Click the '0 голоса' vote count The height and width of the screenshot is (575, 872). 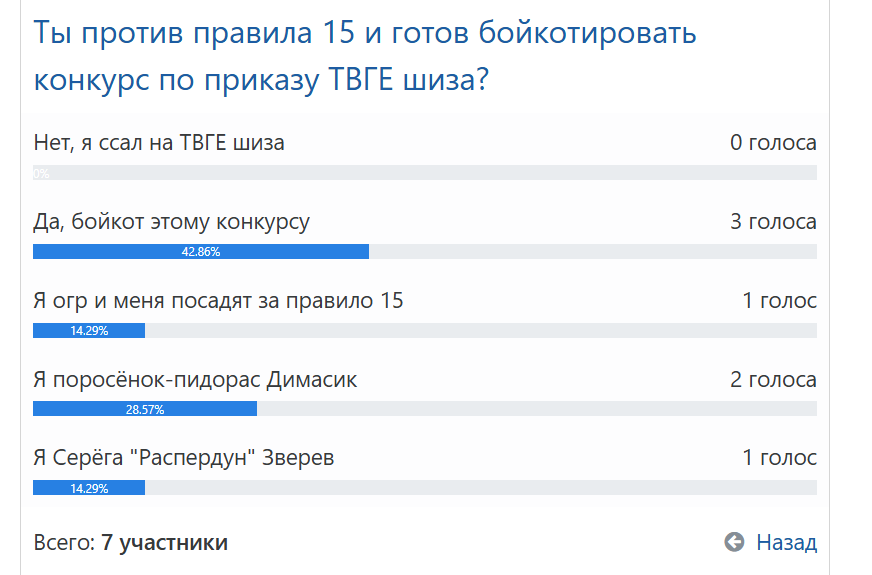[x=773, y=143]
